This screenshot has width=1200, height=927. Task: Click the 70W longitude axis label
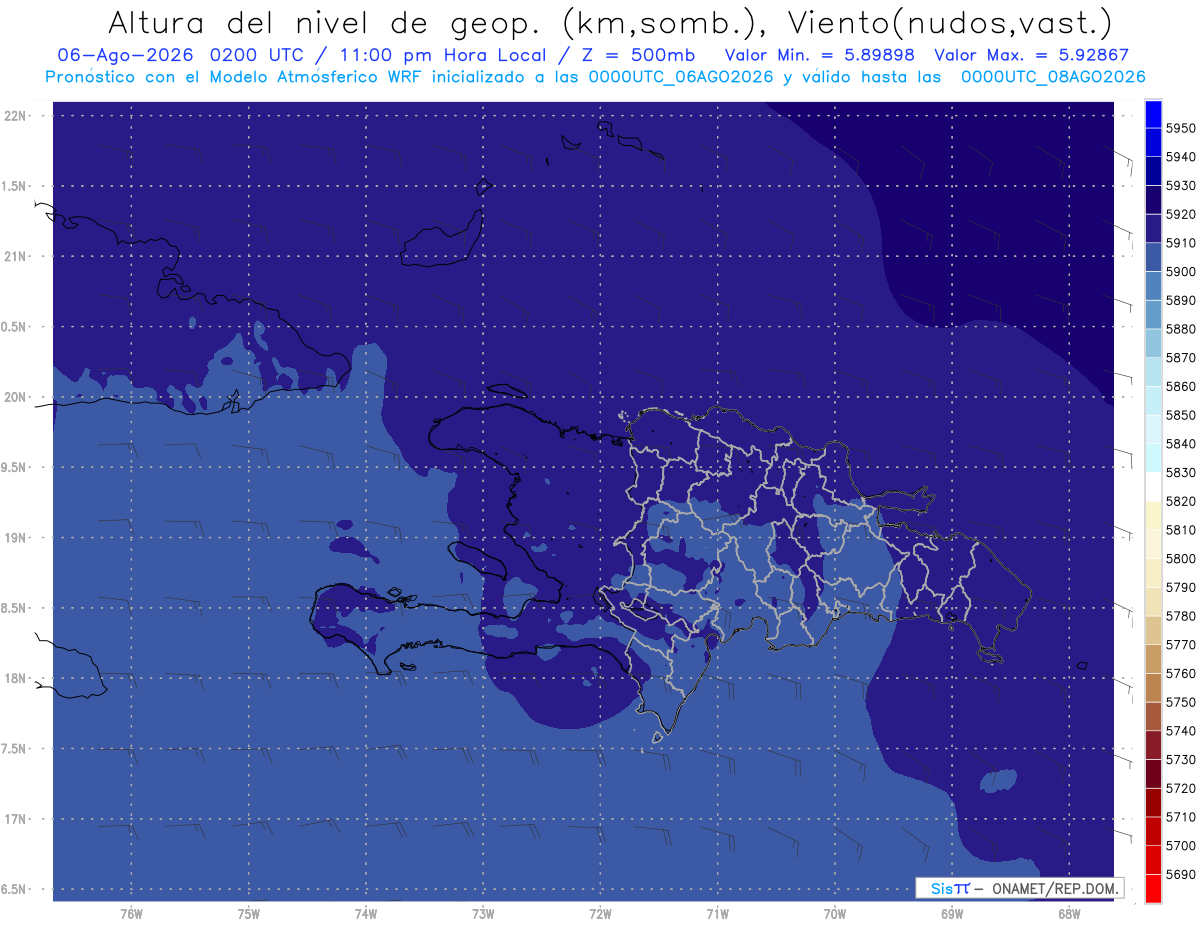[834, 913]
